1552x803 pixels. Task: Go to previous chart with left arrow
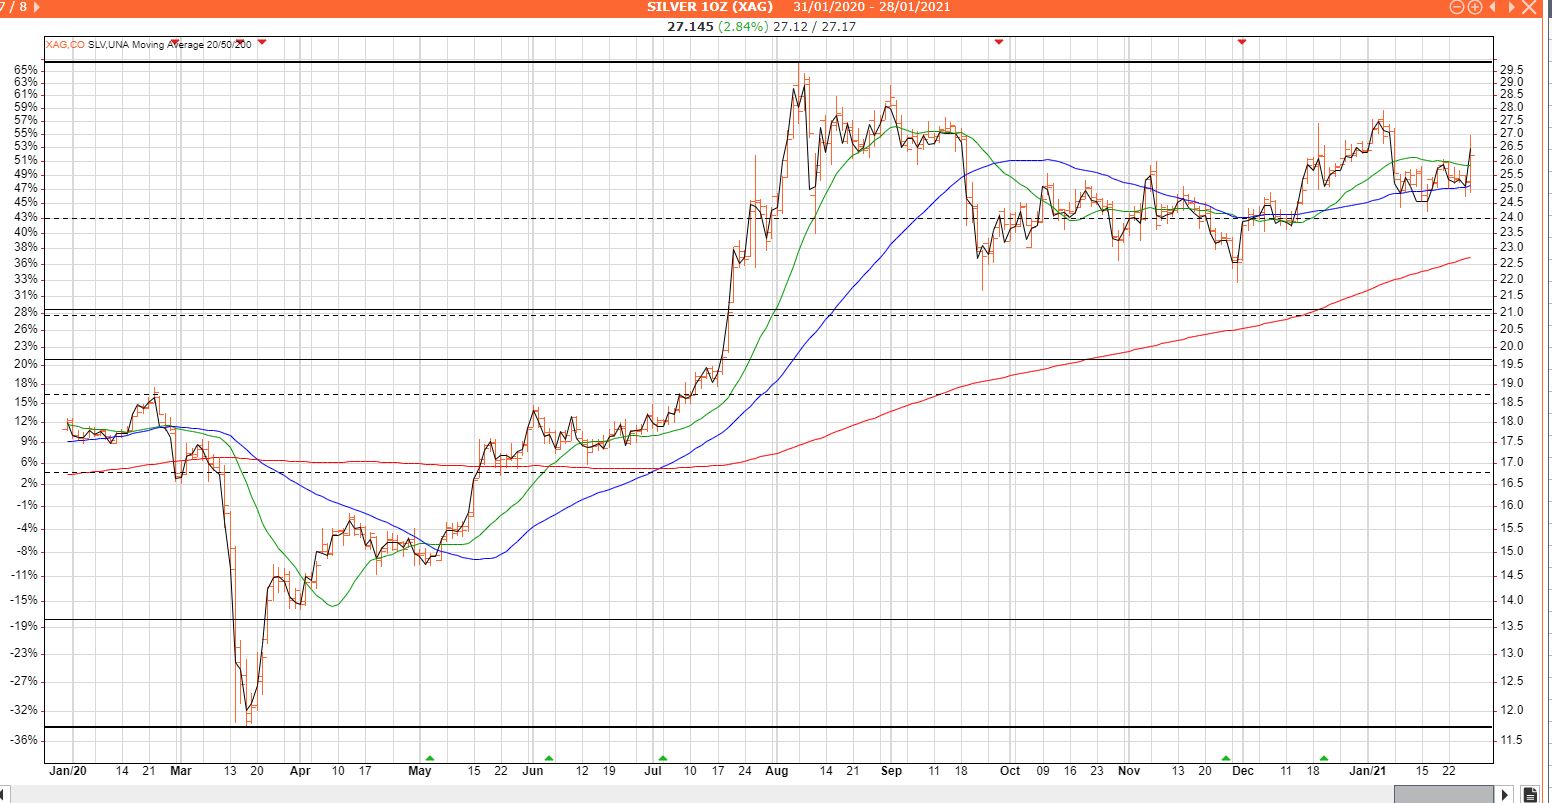point(1493,7)
